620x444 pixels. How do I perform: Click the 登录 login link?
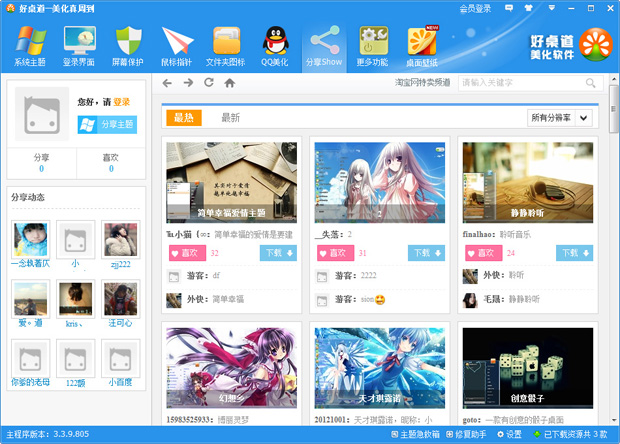pos(121,101)
